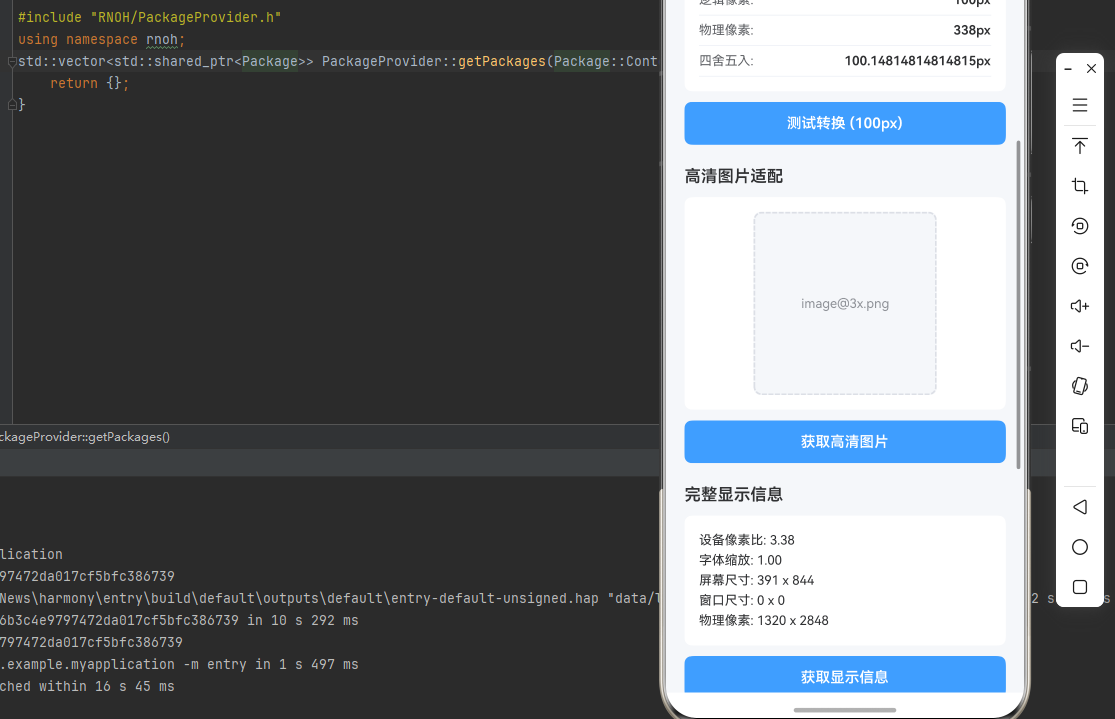
Task: Open the emulator hamburger menu
Action: click(x=1079, y=105)
